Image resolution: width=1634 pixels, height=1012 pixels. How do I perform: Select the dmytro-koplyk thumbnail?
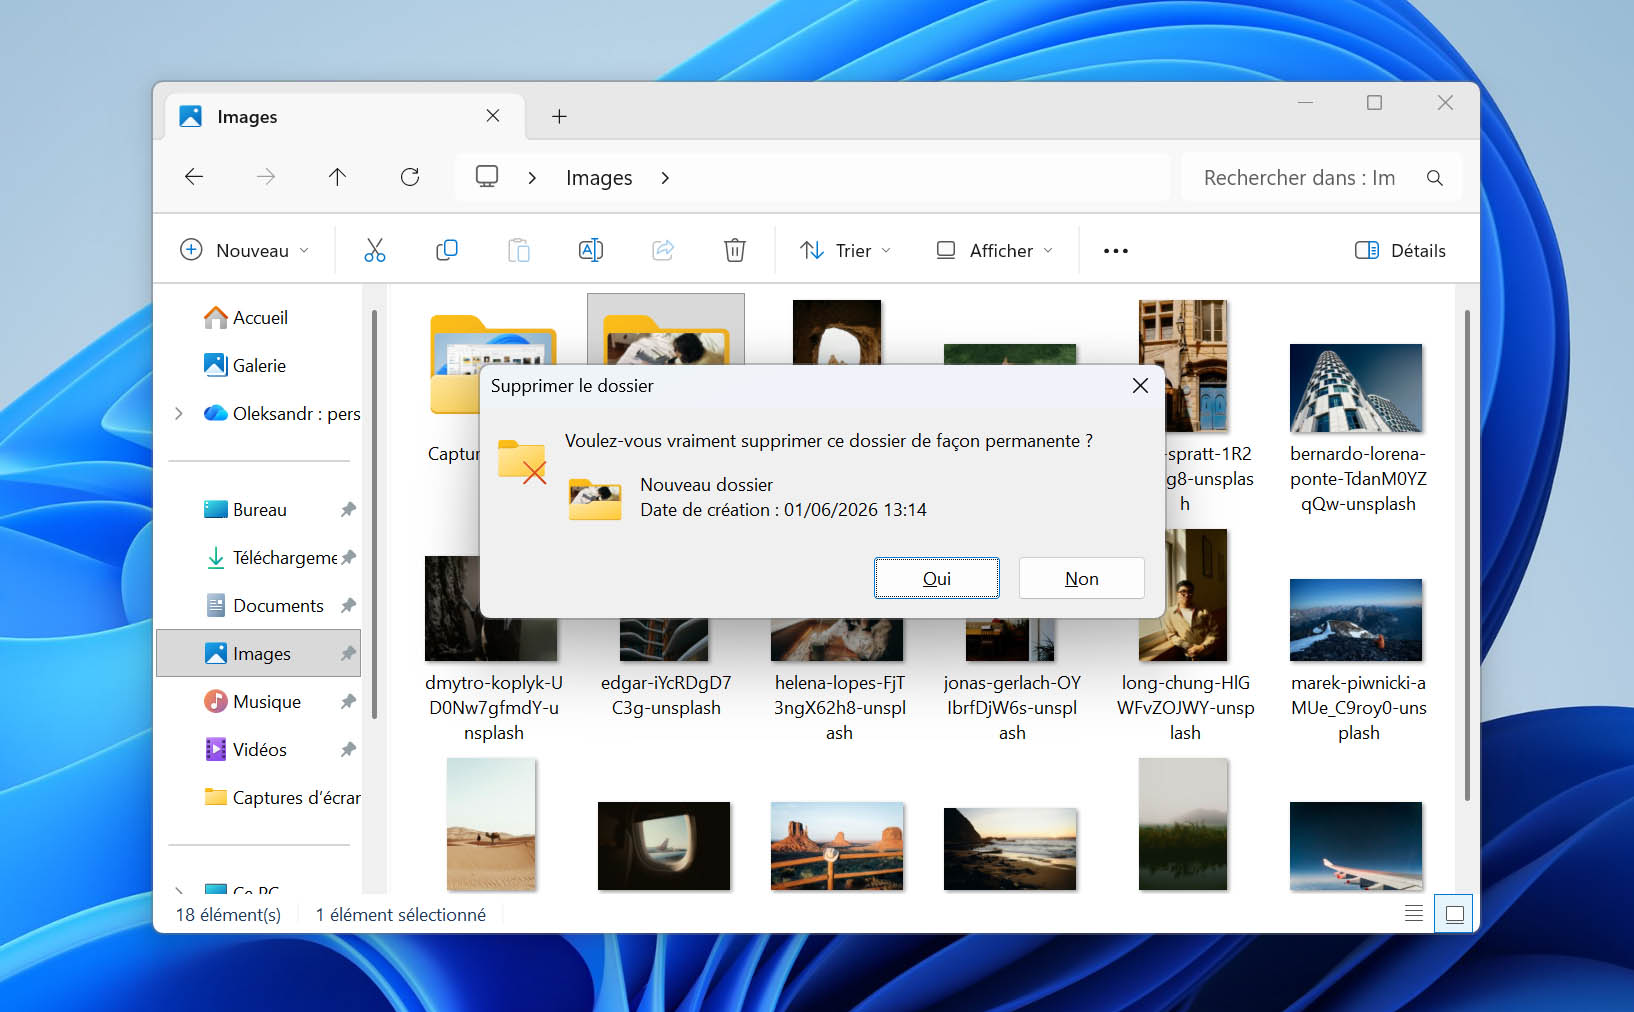491,608
